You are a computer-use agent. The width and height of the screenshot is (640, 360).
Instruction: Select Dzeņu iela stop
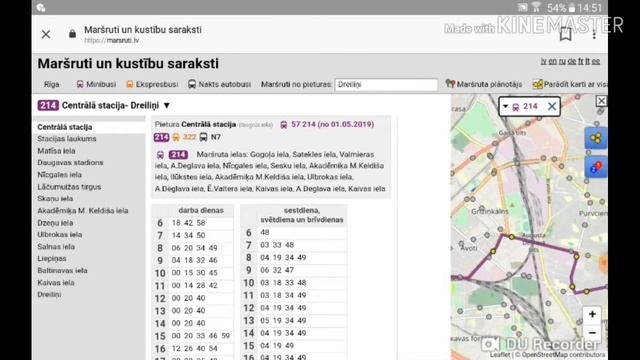[55, 223]
